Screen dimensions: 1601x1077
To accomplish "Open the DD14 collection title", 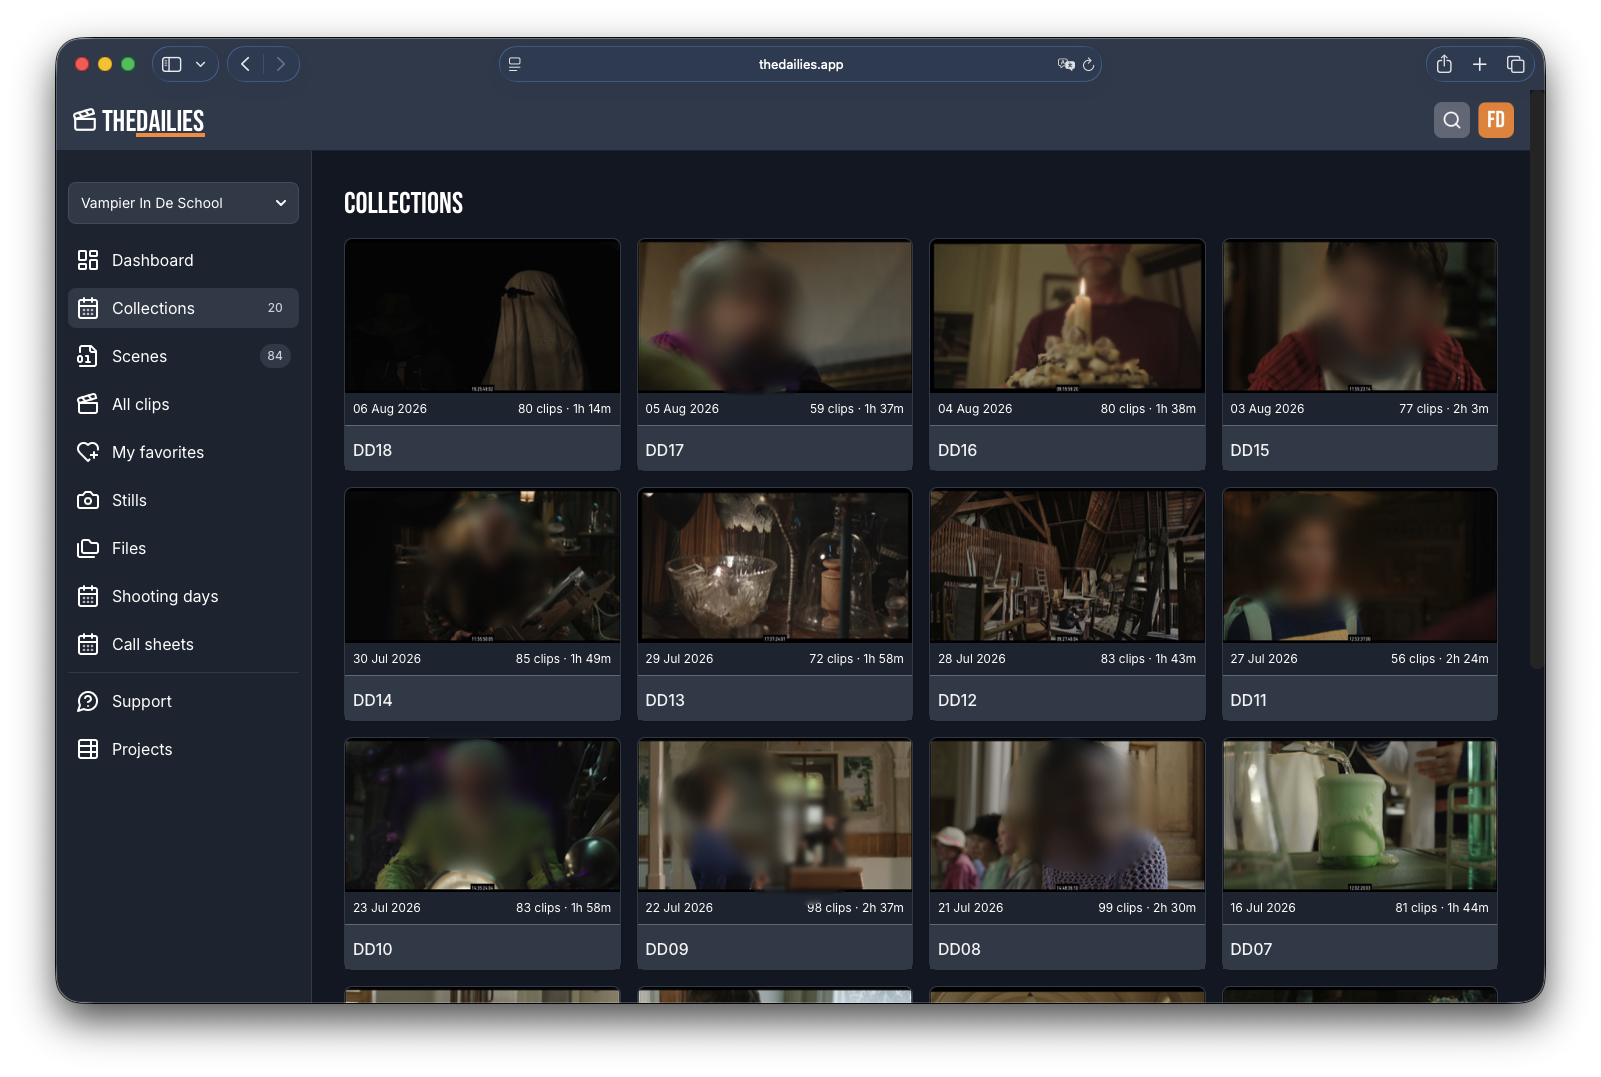I will click(373, 700).
